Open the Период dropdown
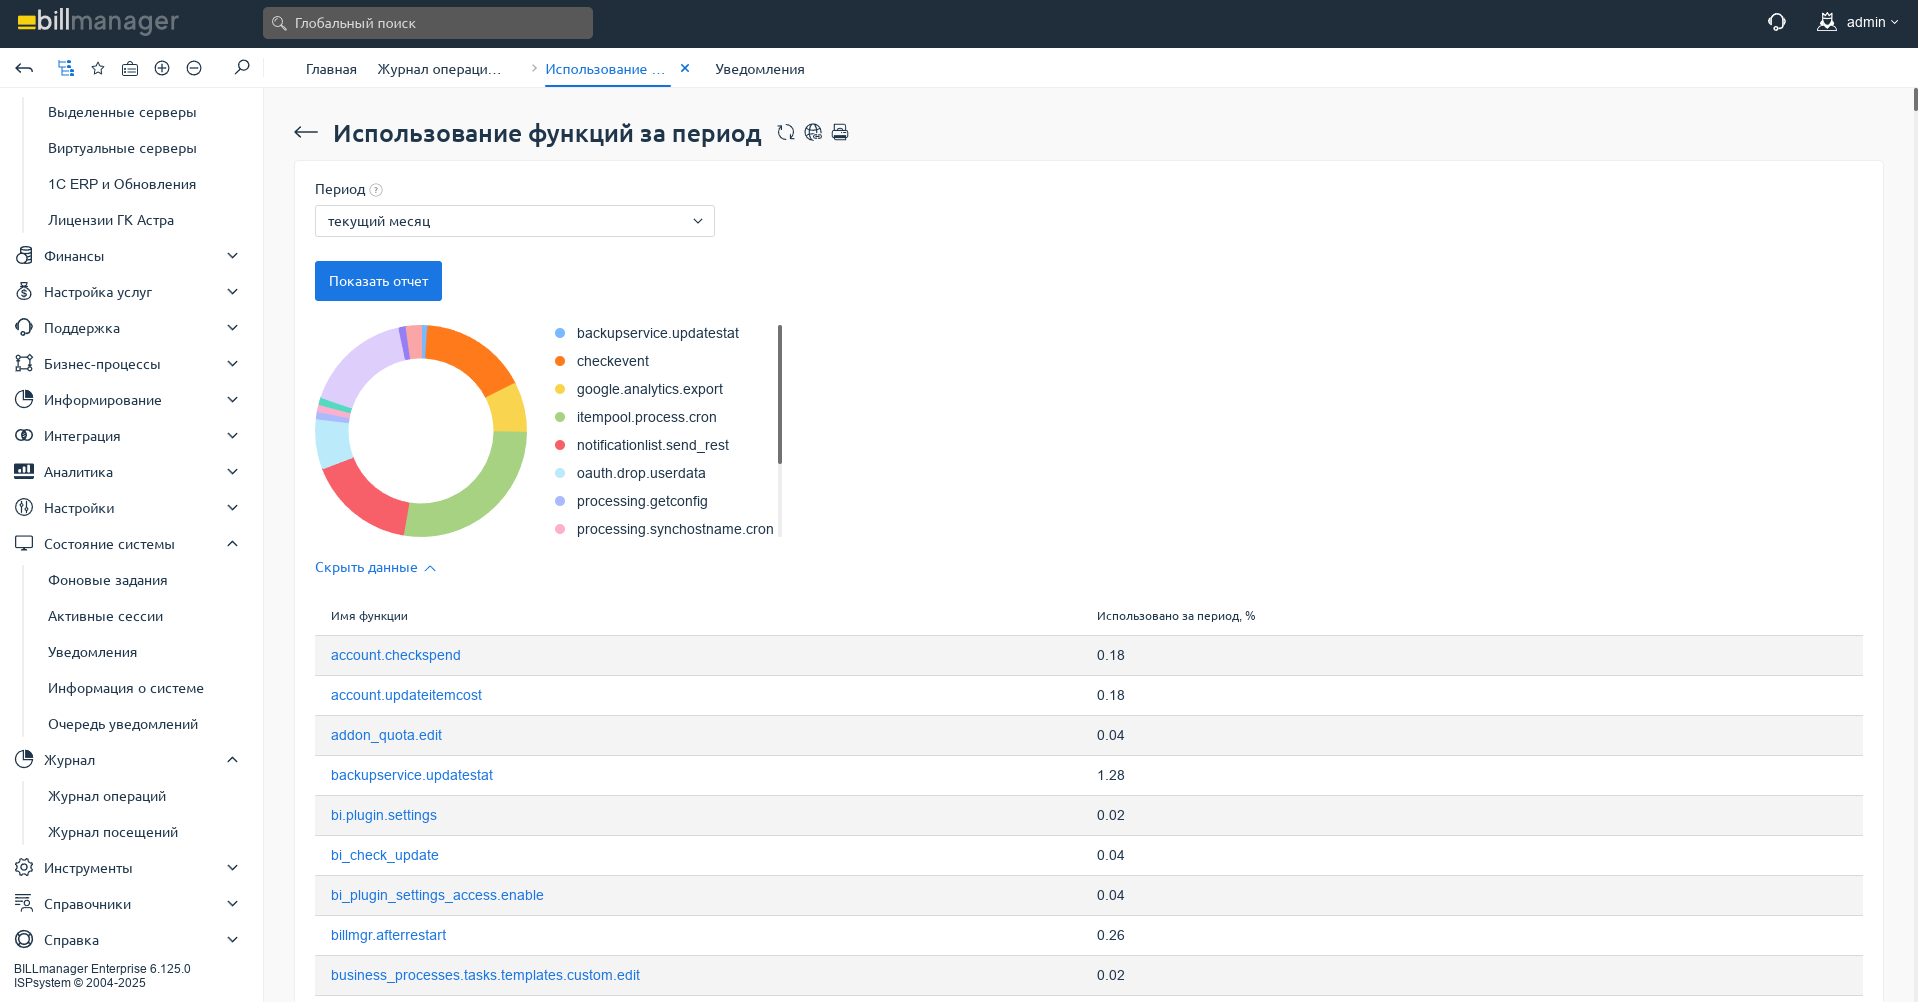 pyautogui.click(x=514, y=221)
